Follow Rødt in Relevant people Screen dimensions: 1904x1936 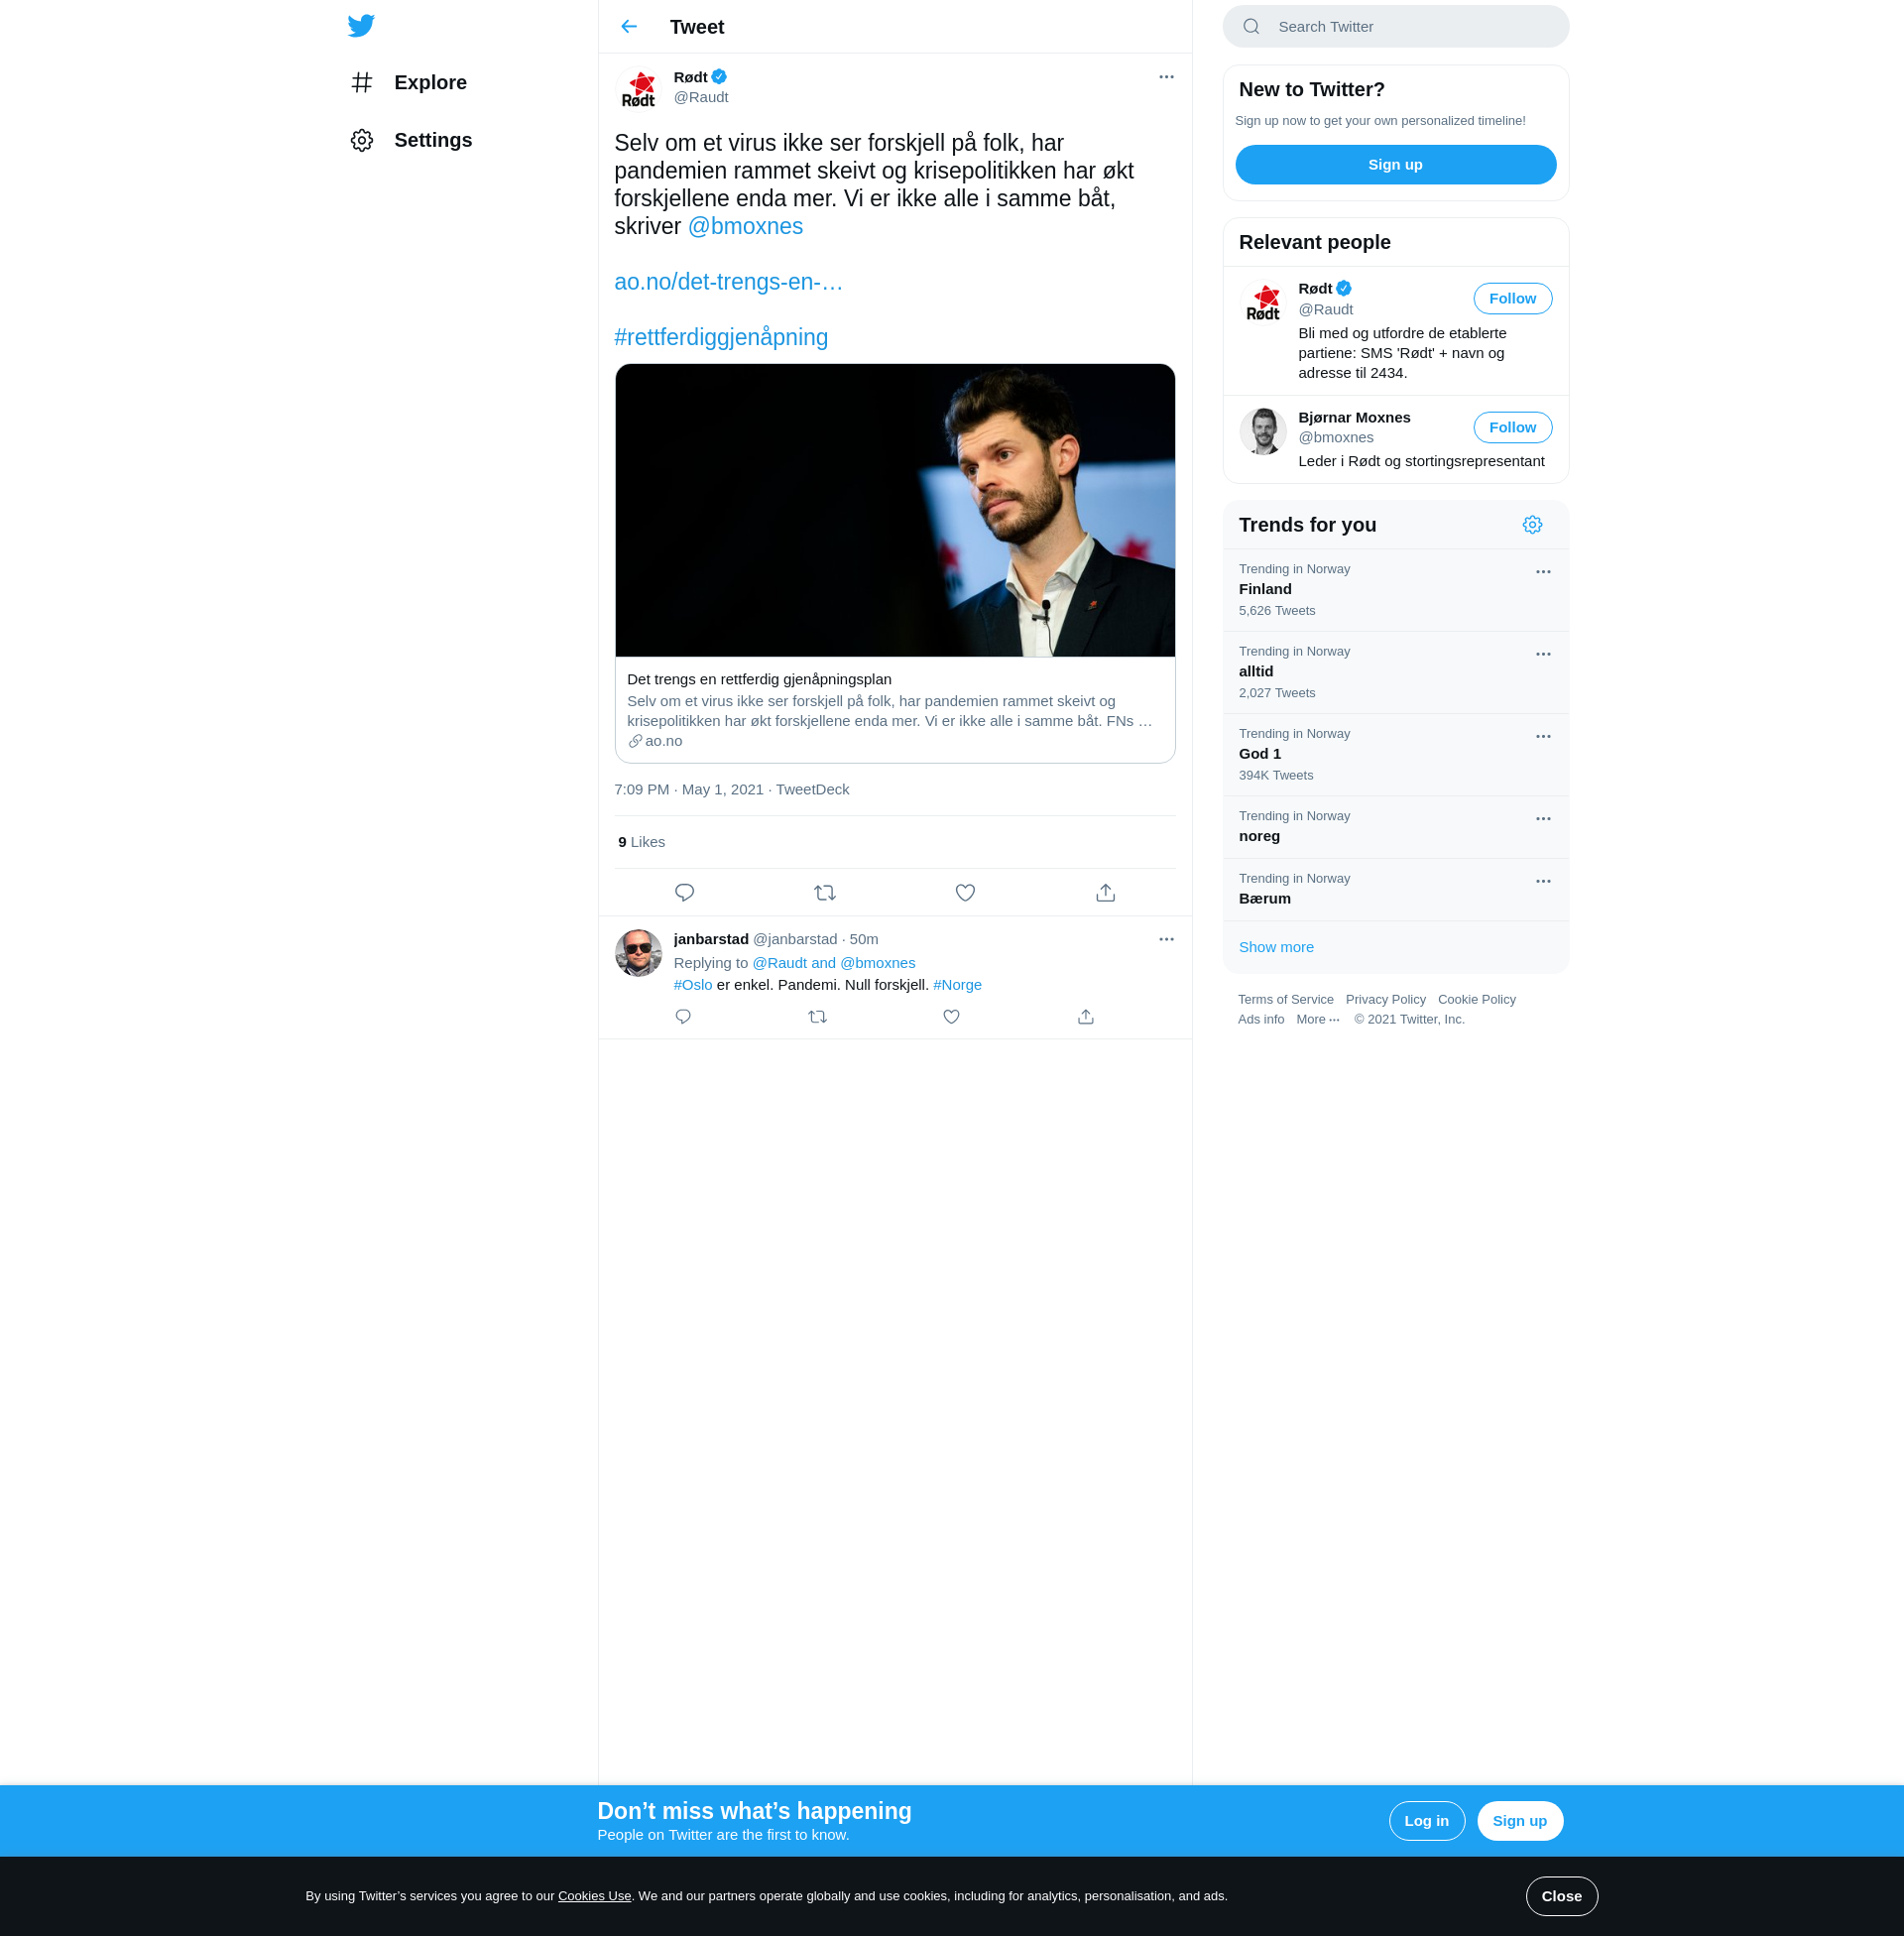(x=1512, y=299)
